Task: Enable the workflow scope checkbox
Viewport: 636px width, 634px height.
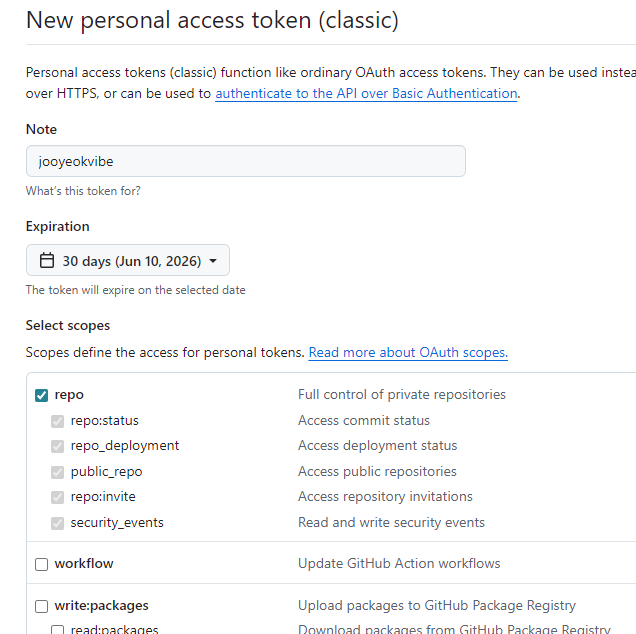Action: coord(41,564)
